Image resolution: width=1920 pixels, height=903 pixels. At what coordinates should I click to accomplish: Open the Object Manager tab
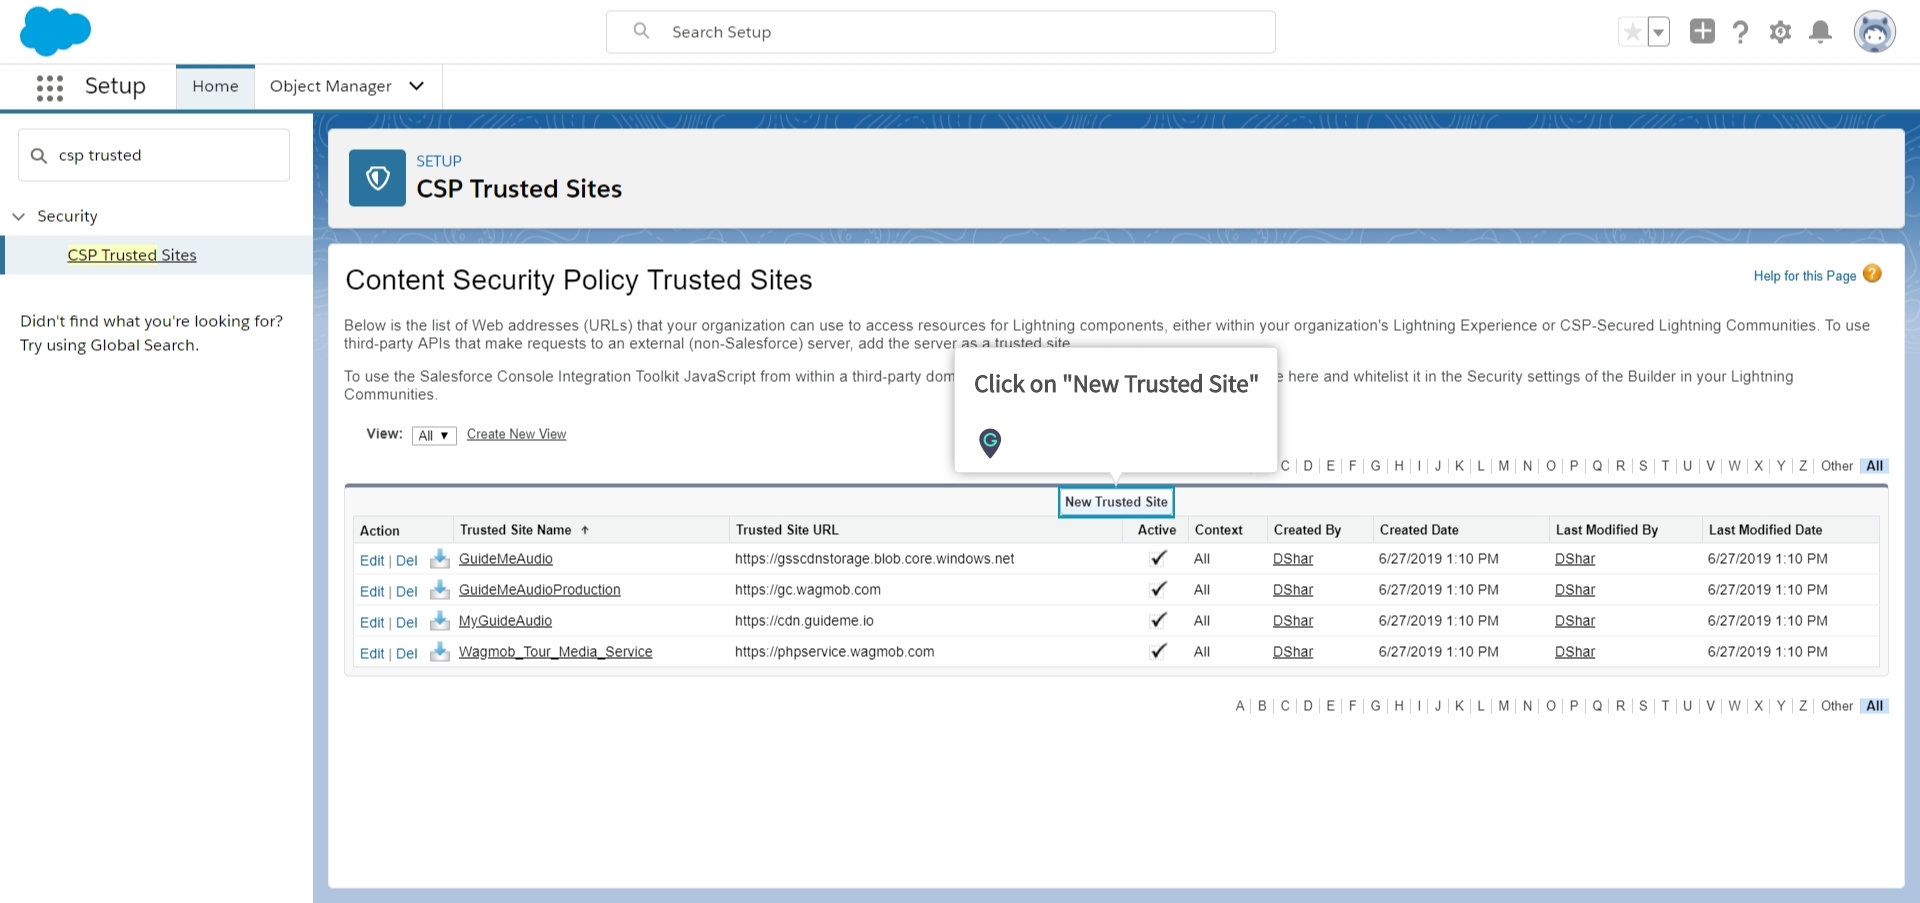tap(330, 86)
